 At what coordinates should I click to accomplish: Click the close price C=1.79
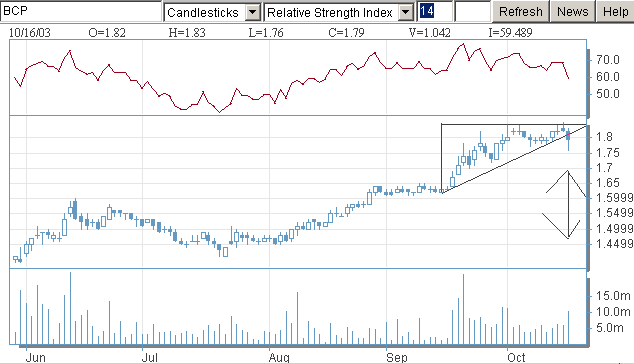point(346,33)
